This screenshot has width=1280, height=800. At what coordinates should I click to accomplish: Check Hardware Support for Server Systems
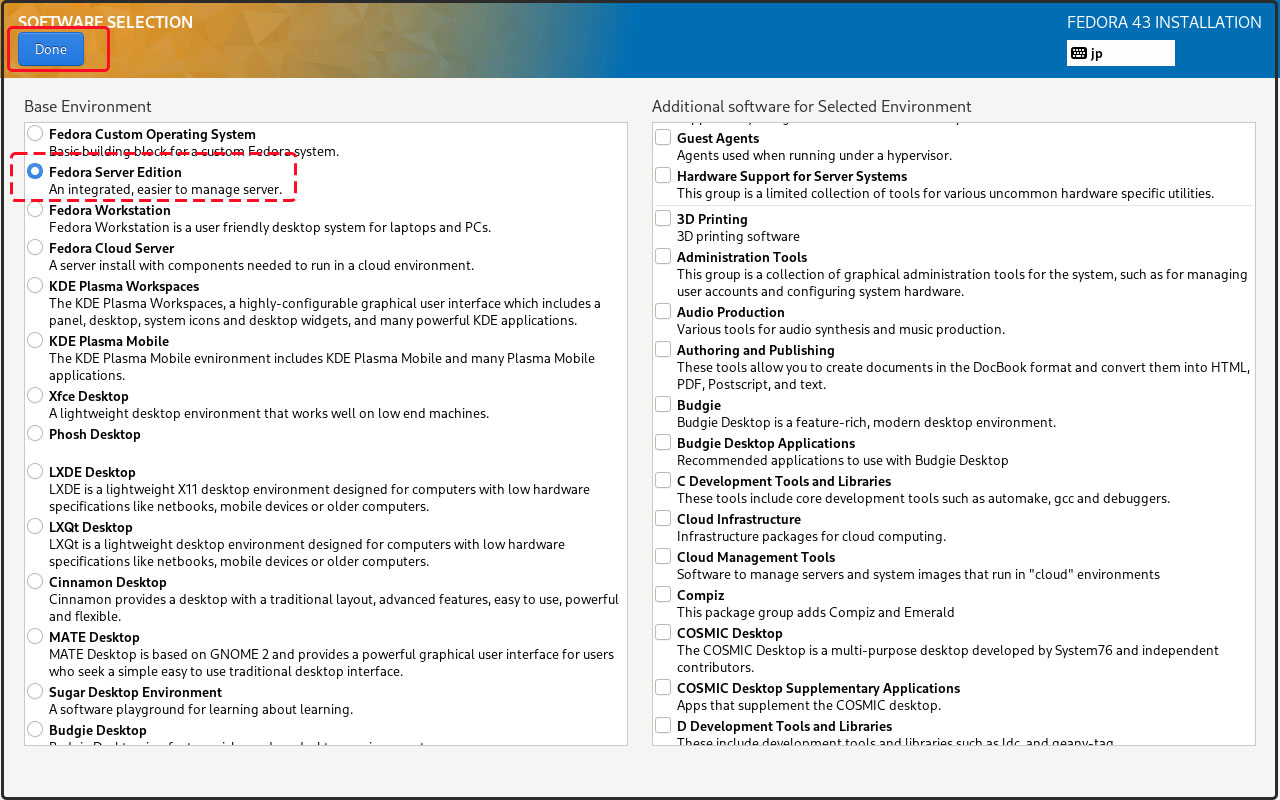coord(663,176)
